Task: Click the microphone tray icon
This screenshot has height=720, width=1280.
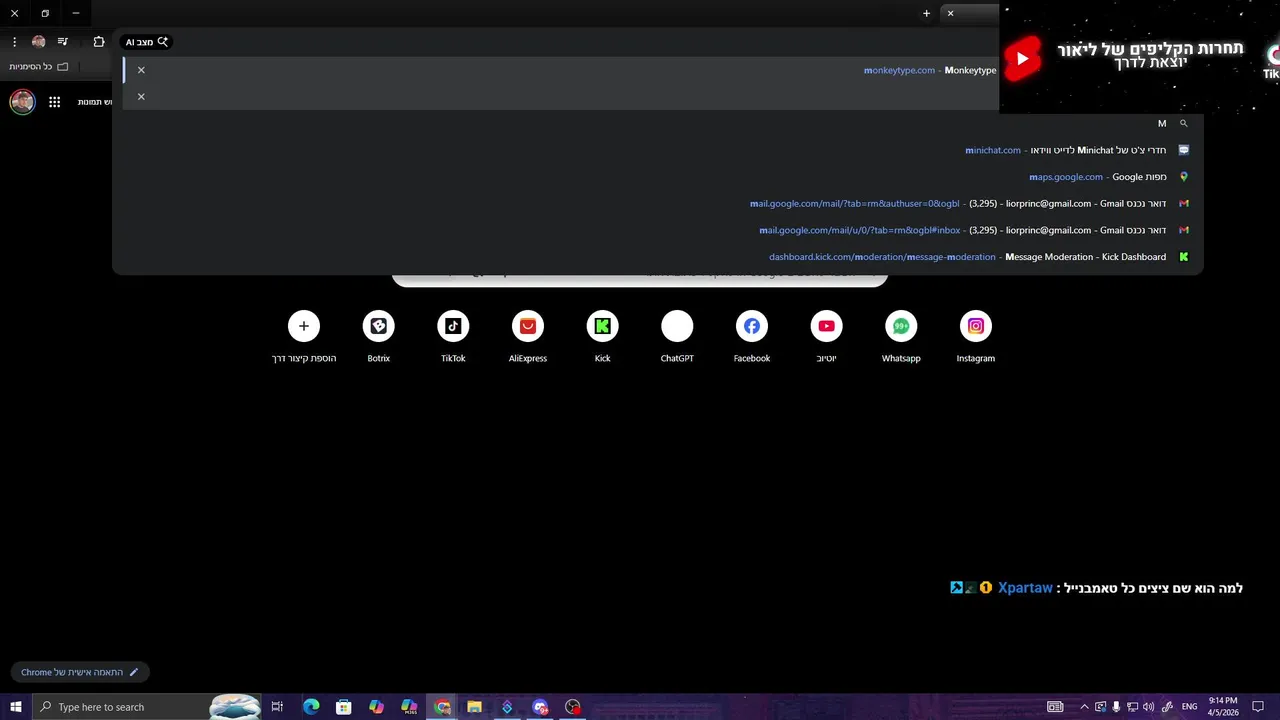Action: 1116,707
